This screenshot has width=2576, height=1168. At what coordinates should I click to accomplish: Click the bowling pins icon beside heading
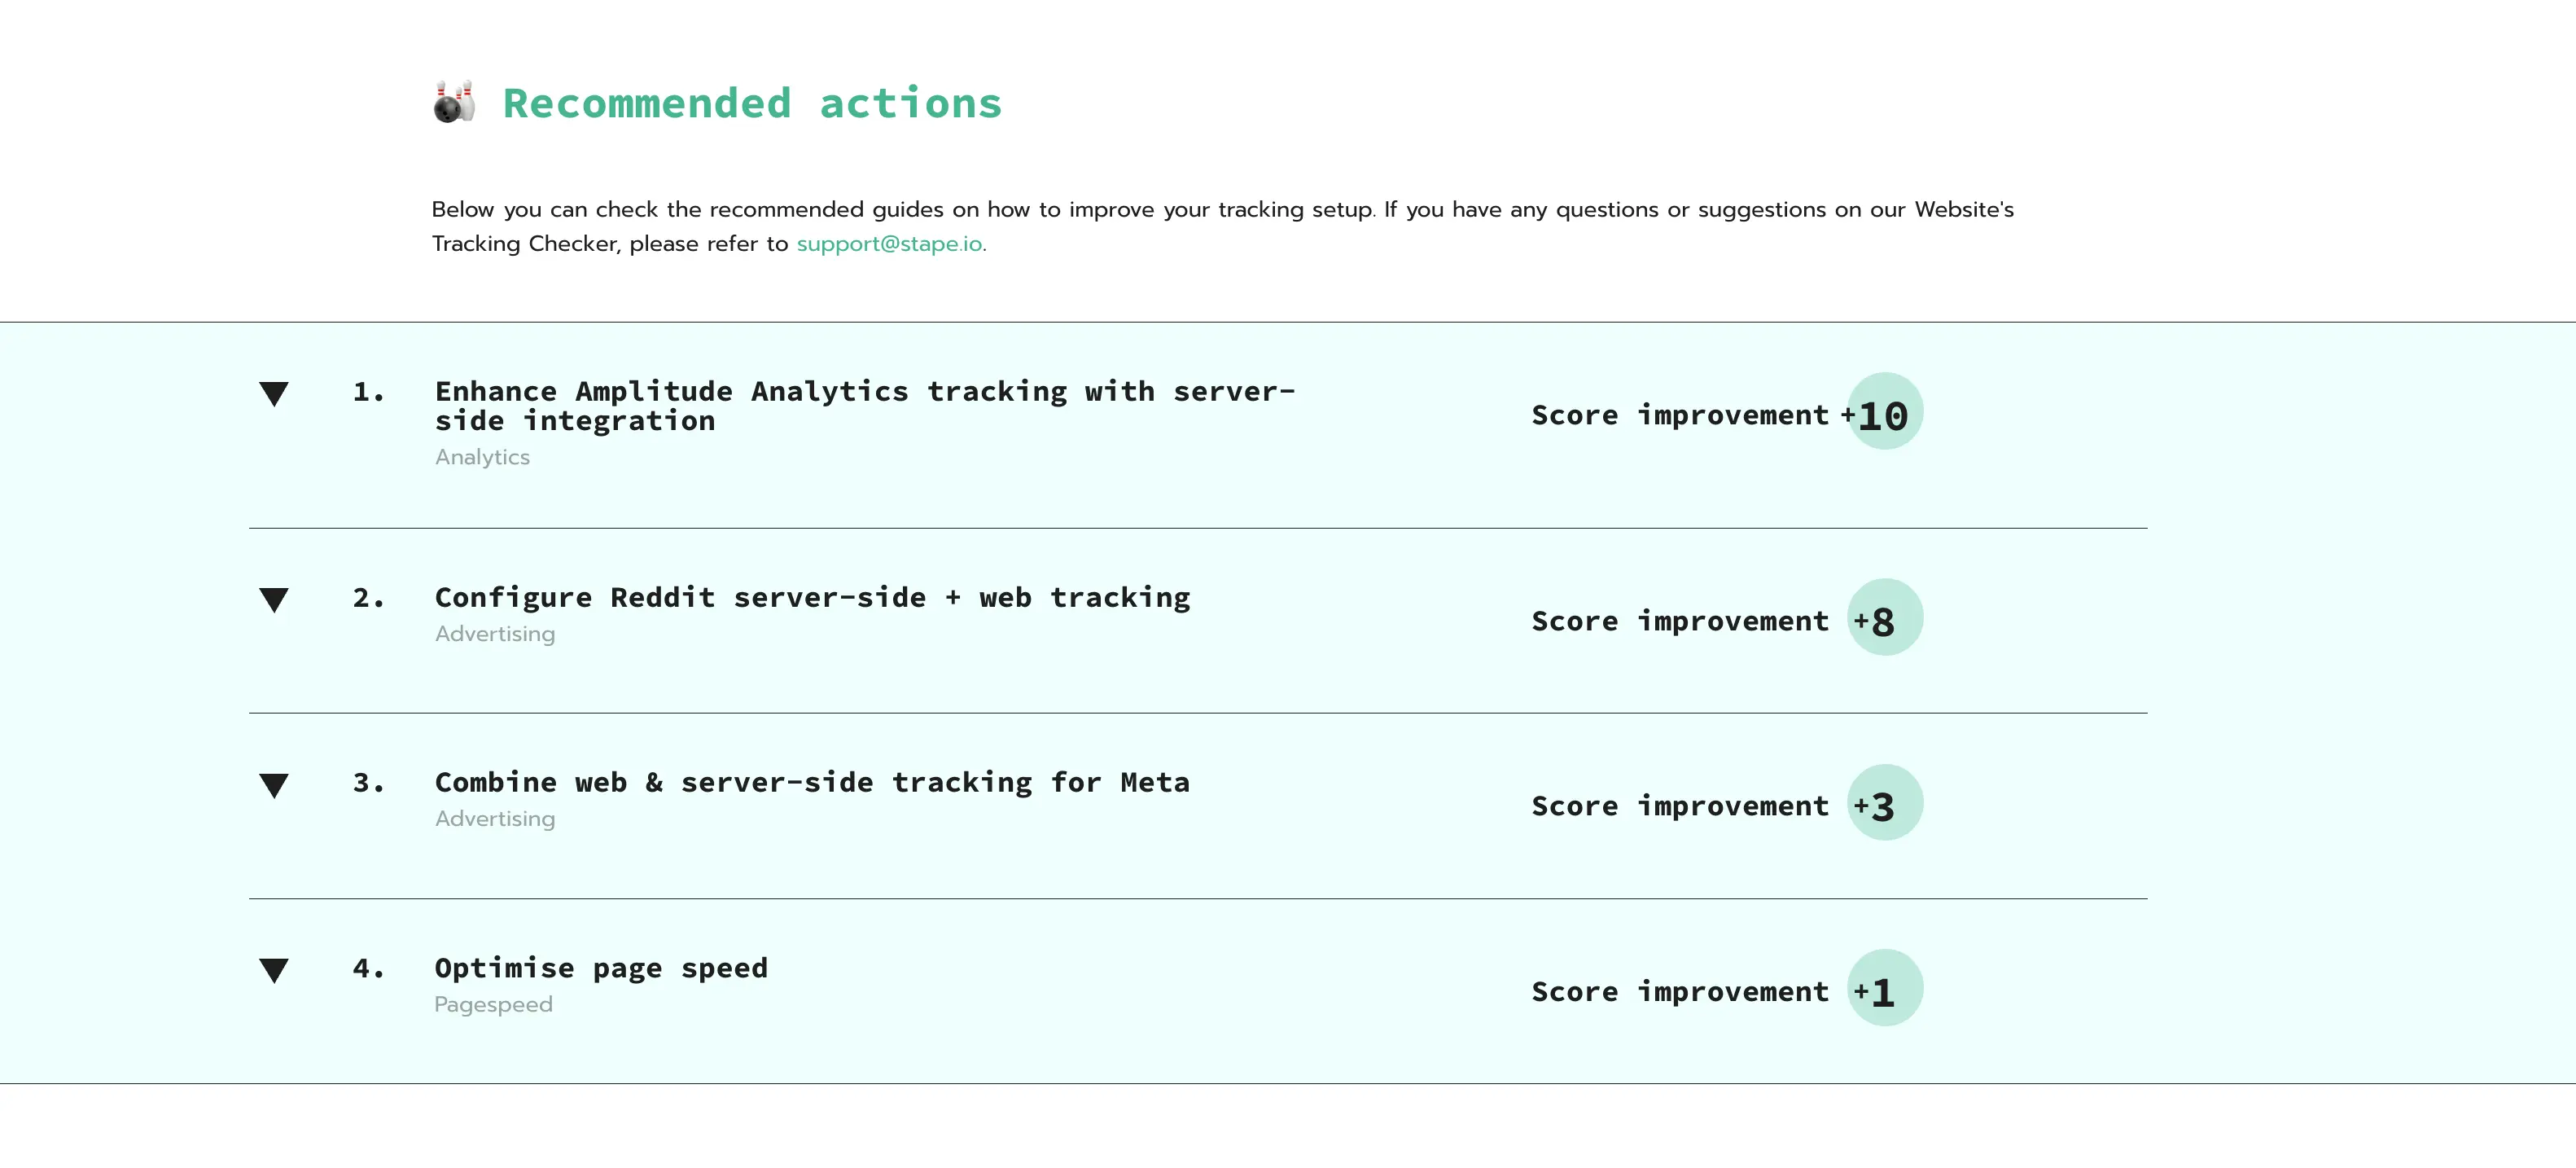[x=454, y=102]
